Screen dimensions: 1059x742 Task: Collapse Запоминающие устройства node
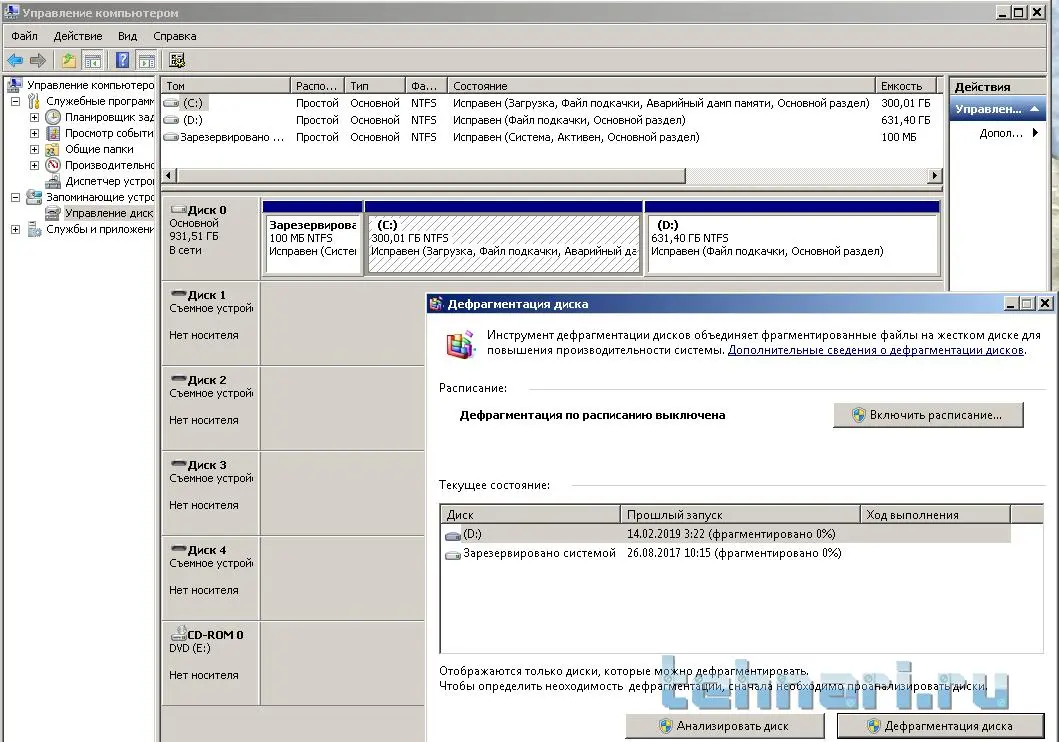pyautogui.click(x=16, y=198)
